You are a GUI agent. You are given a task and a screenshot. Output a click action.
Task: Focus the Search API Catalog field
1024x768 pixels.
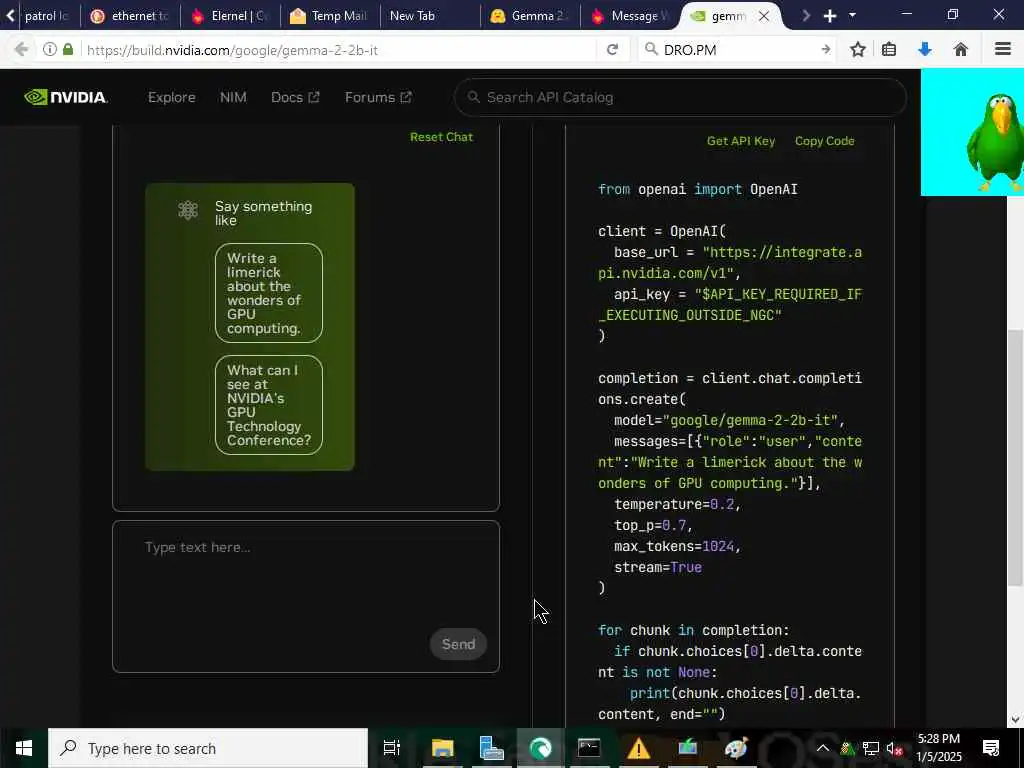680,97
